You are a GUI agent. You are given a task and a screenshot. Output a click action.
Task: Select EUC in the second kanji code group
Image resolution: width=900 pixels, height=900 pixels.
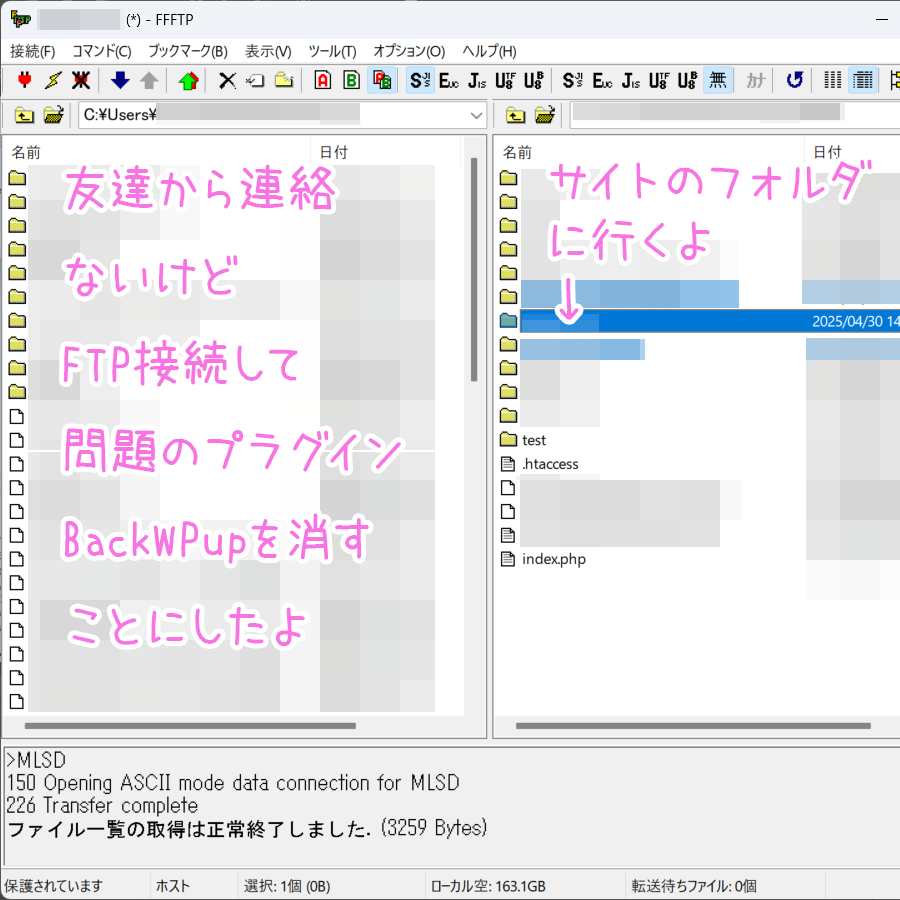(x=602, y=80)
